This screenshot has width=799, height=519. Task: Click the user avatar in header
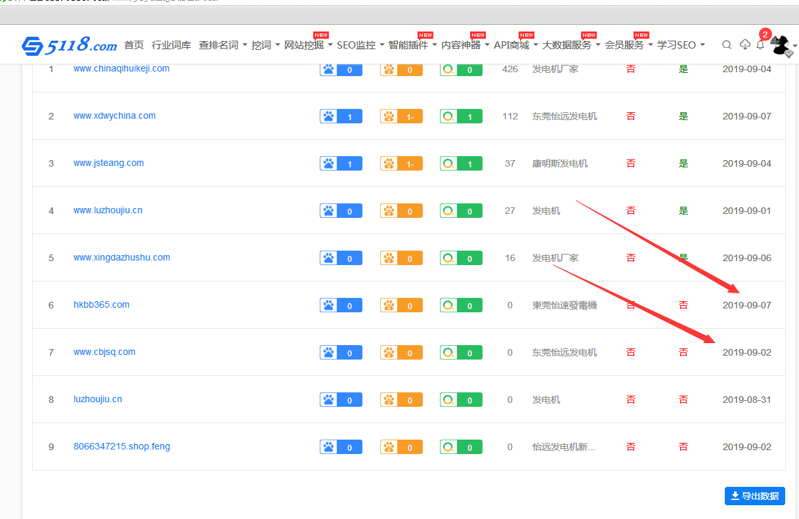(781, 45)
